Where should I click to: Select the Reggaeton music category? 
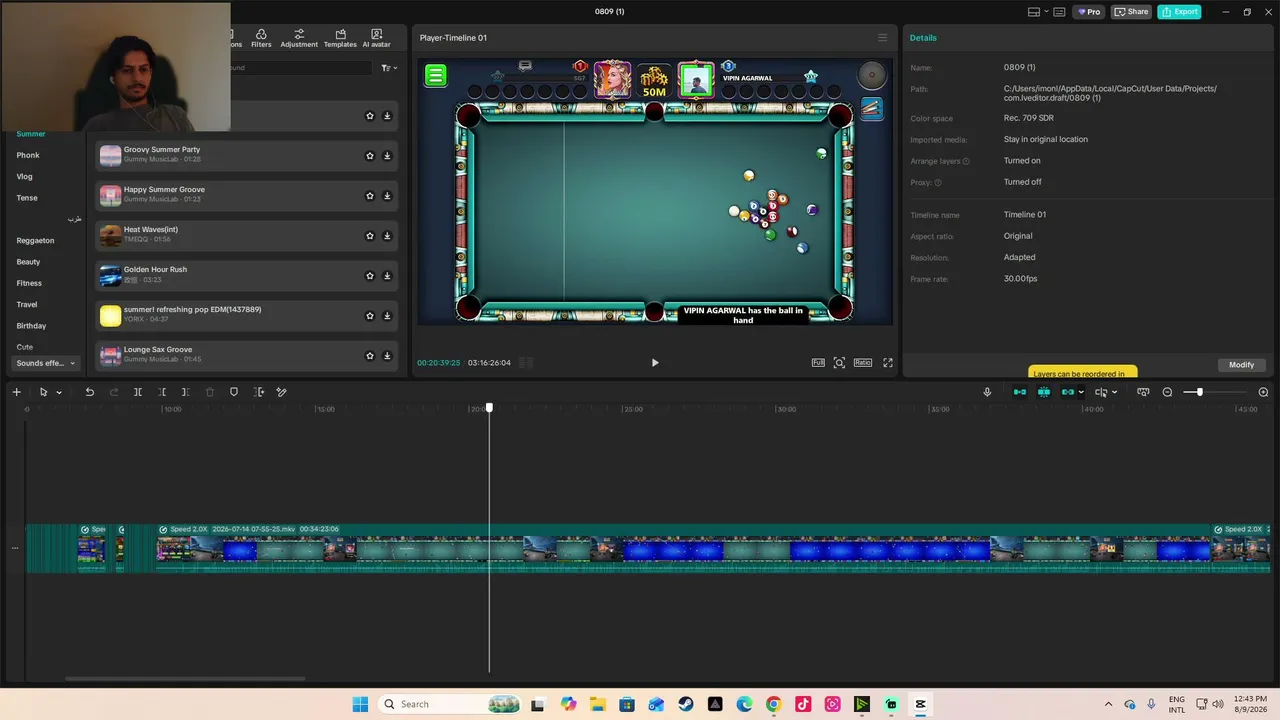(35, 240)
